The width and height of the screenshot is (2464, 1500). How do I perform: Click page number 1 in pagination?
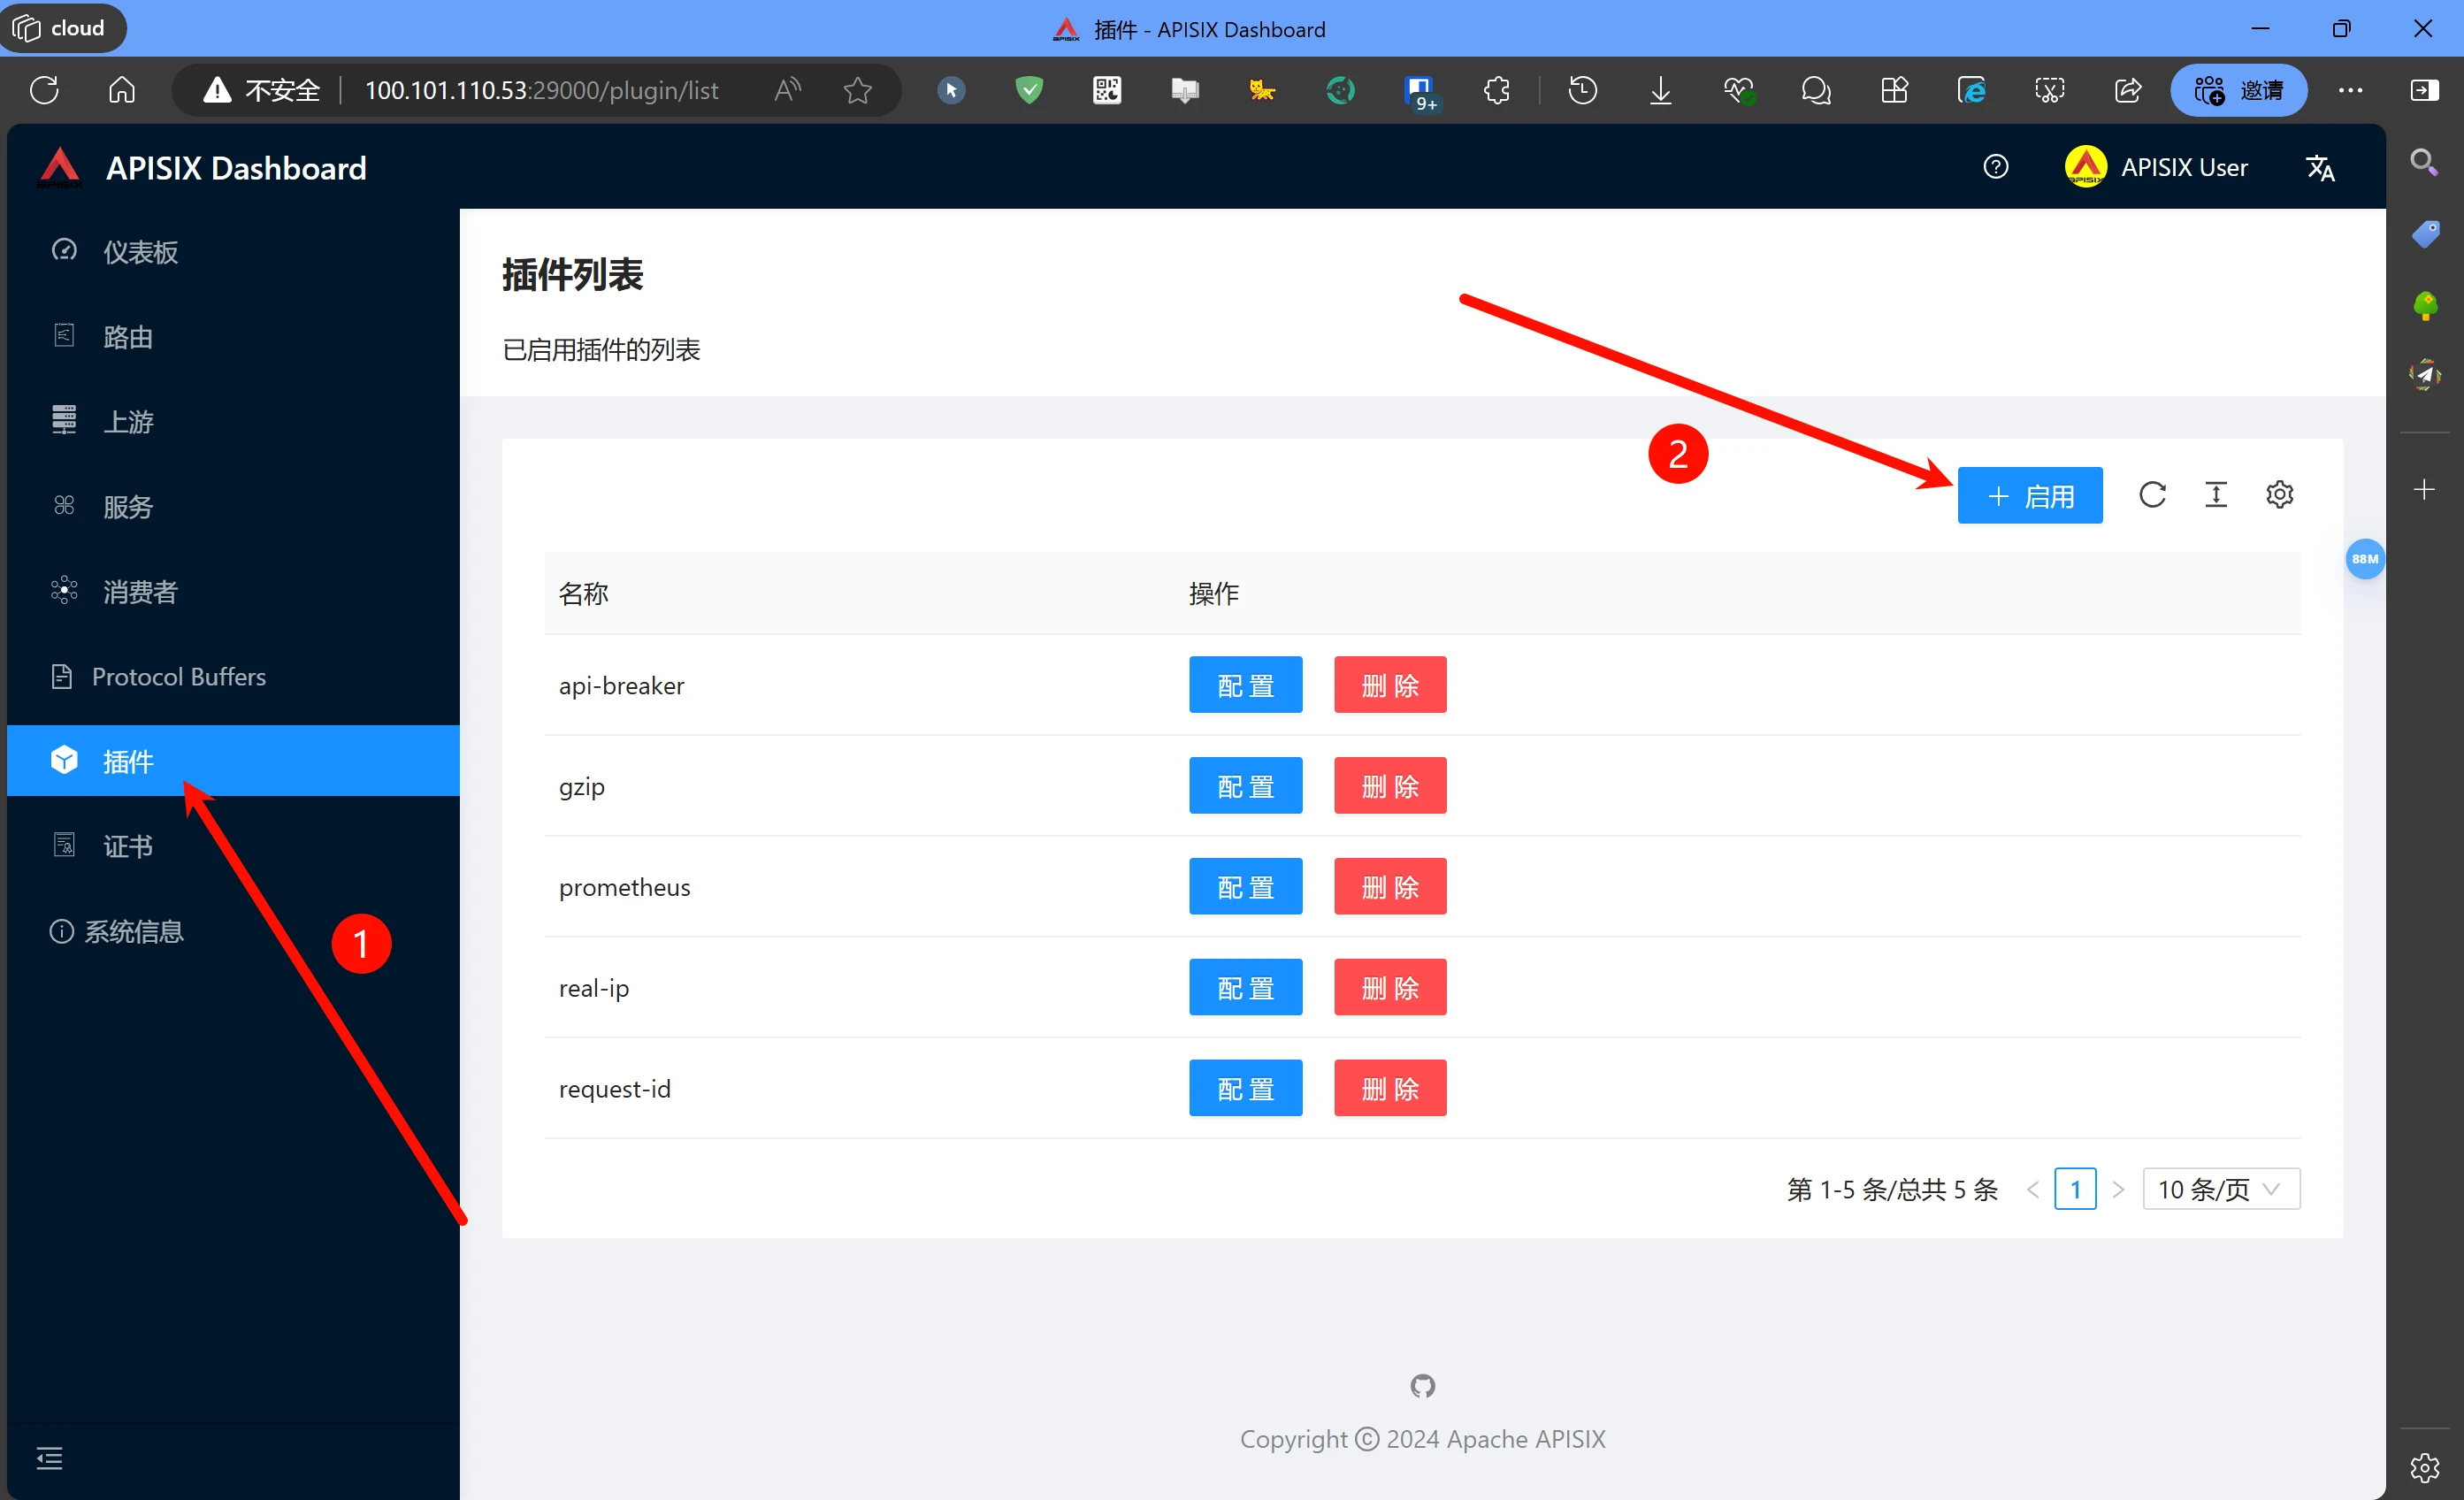click(2075, 1189)
